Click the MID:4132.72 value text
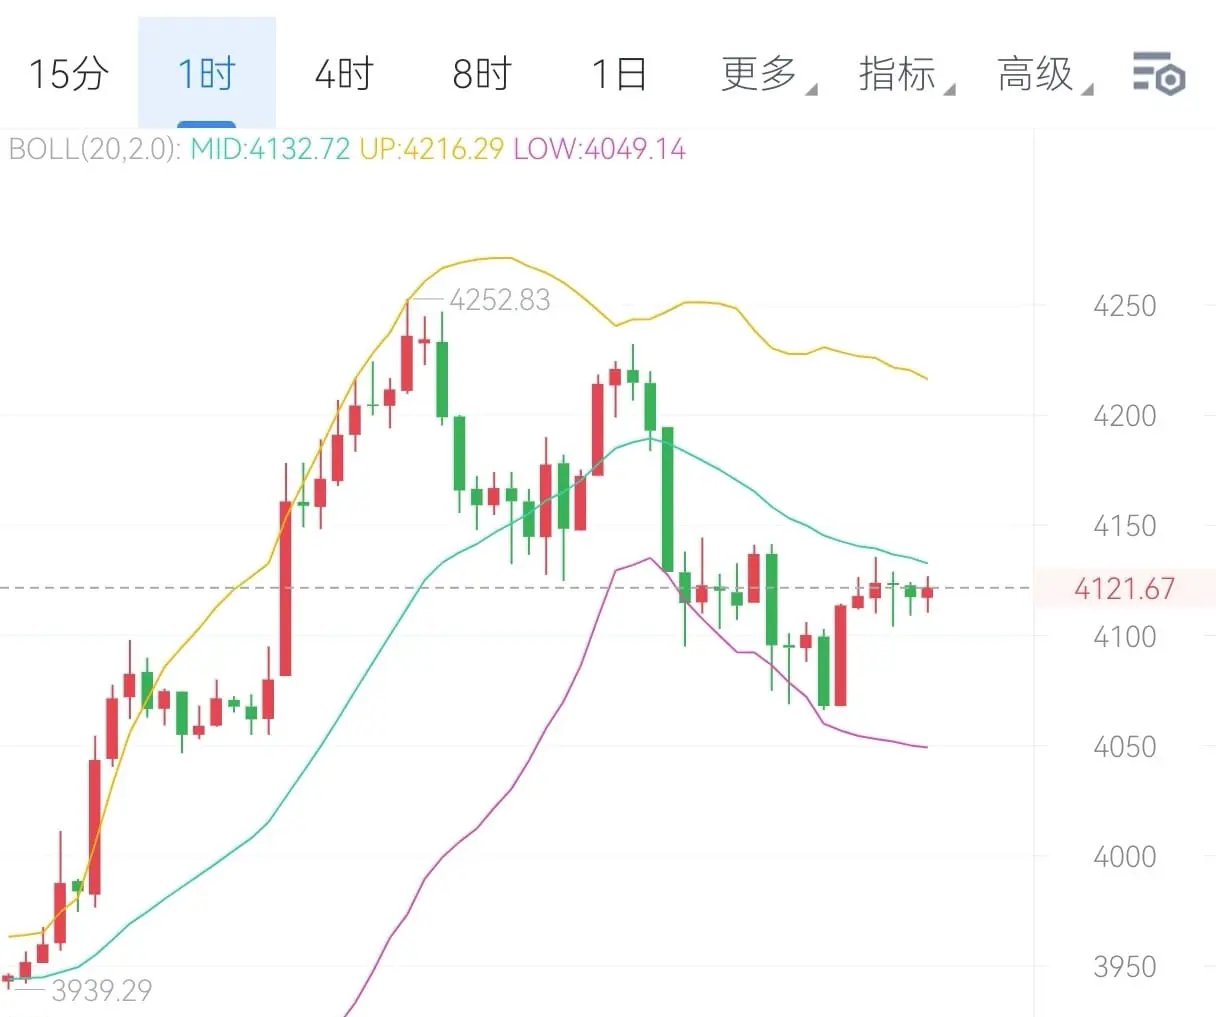Image resolution: width=1216 pixels, height=1017 pixels. tap(270, 150)
